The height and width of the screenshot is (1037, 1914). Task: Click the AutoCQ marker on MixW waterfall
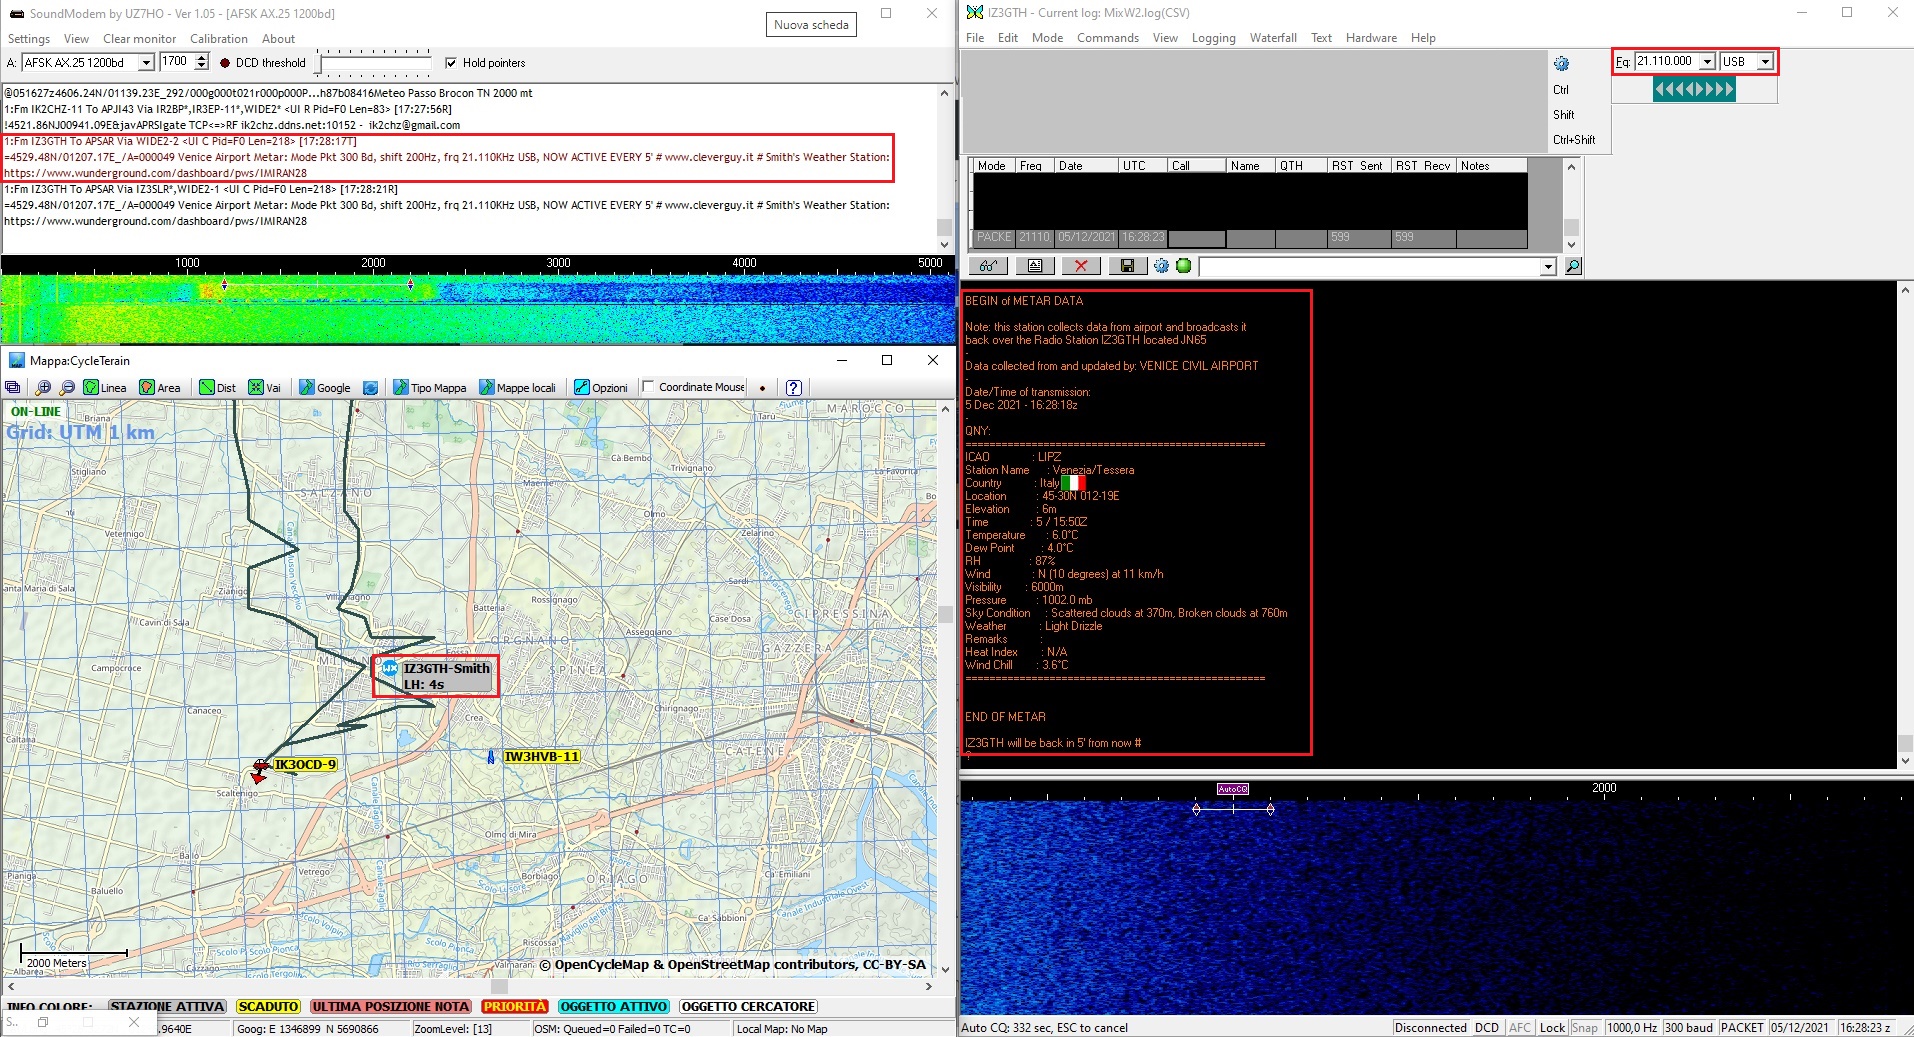1233,789
